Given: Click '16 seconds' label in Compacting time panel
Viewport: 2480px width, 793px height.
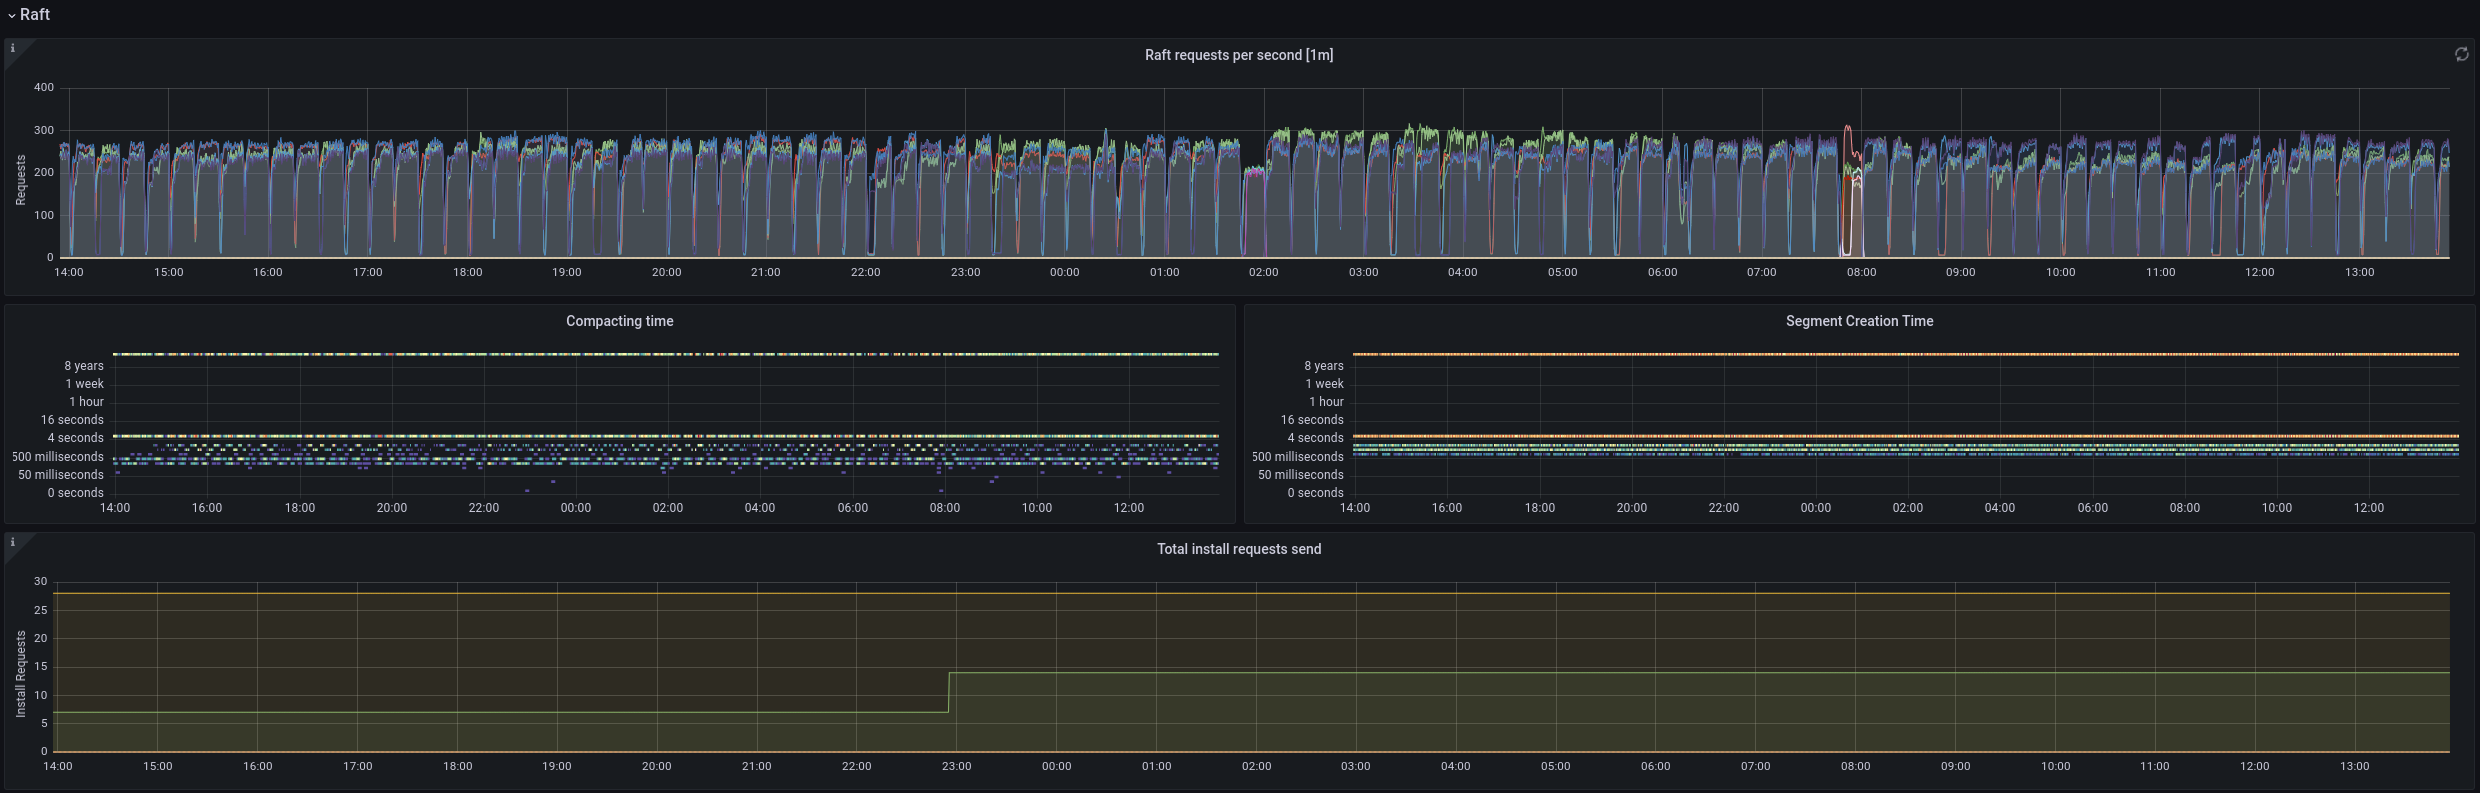Looking at the screenshot, I should tap(72, 420).
